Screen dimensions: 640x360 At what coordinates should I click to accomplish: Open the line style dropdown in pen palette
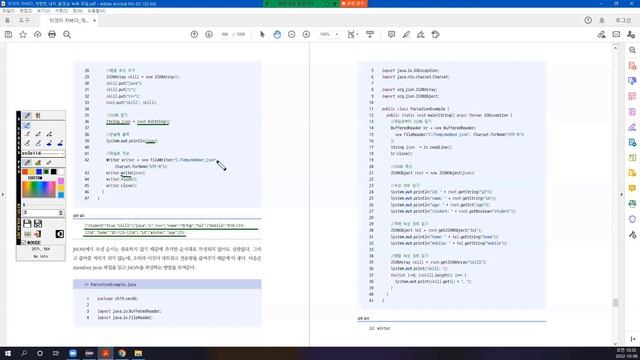point(43,153)
